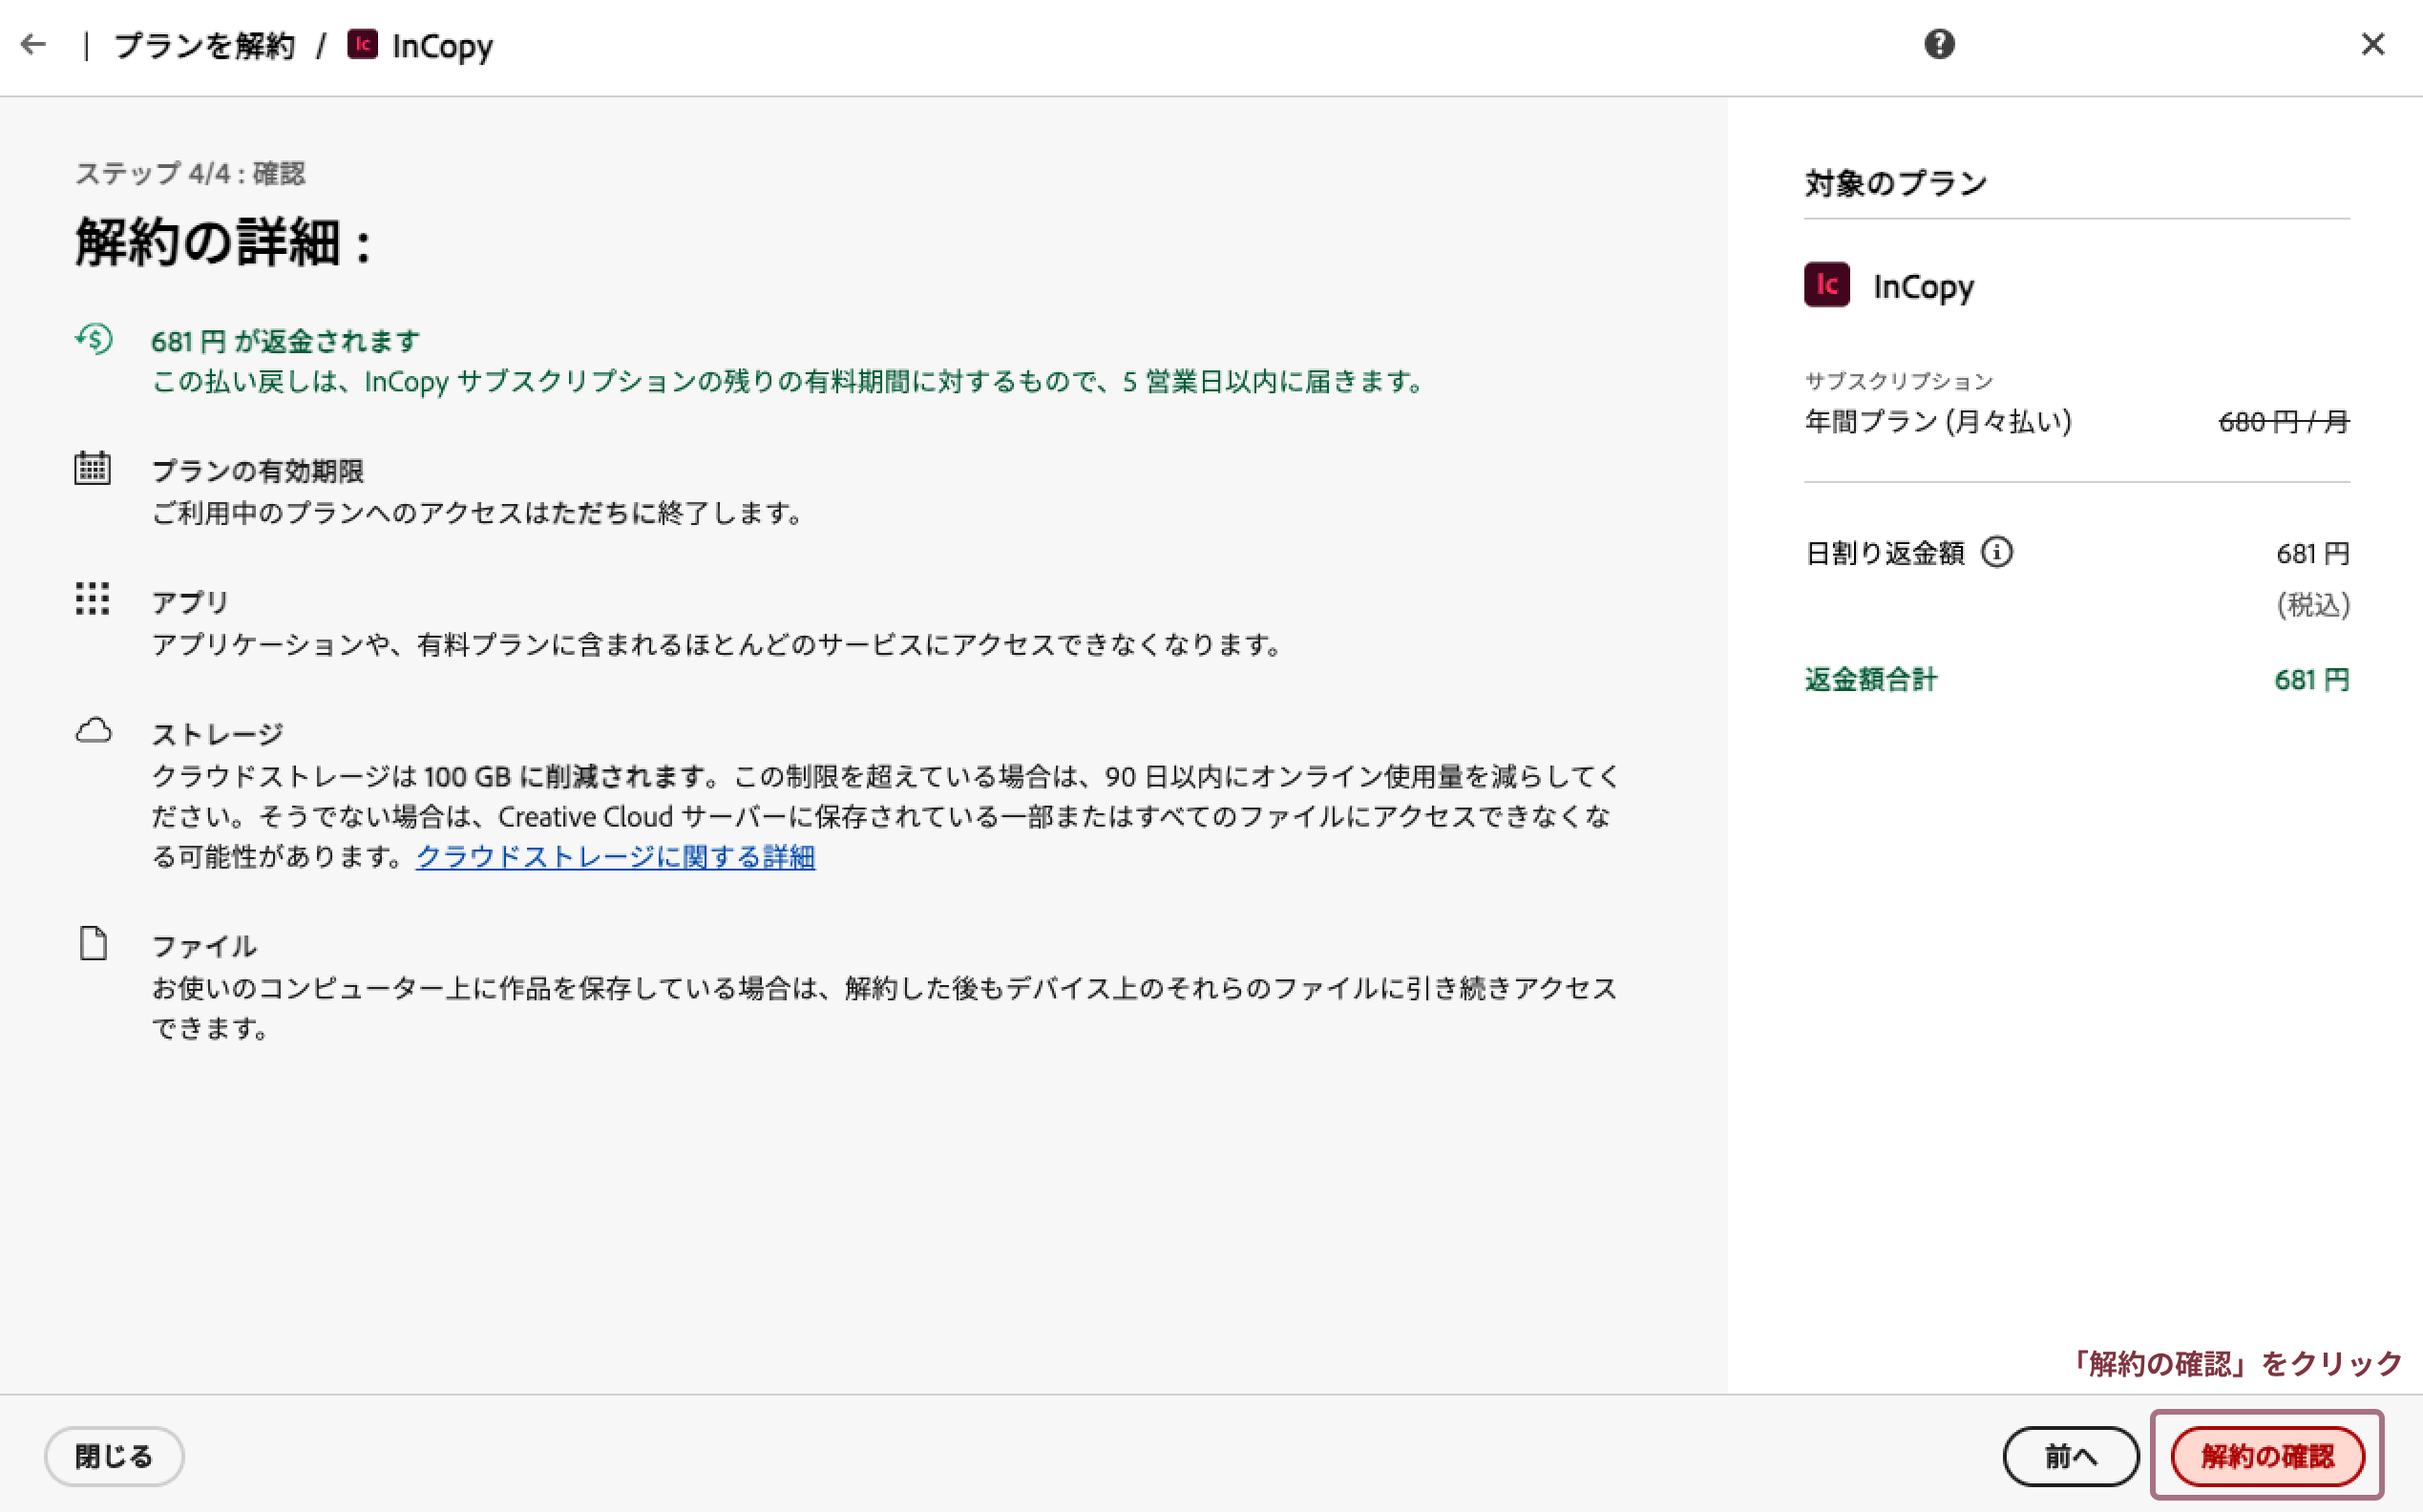This screenshot has height=1512, width=2423.
Task: Click the calendar icon beside プランの有効期限
Action: pyautogui.click(x=92, y=467)
